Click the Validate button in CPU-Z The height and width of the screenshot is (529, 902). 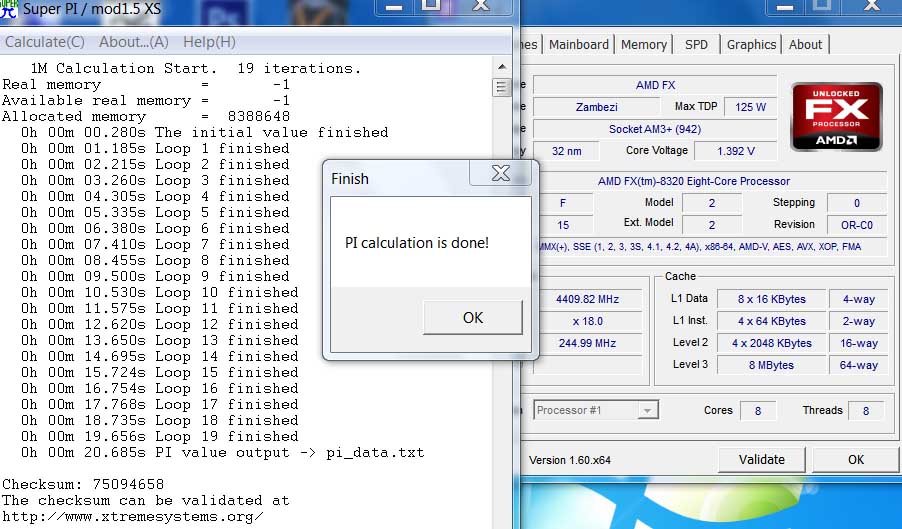tap(762, 459)
